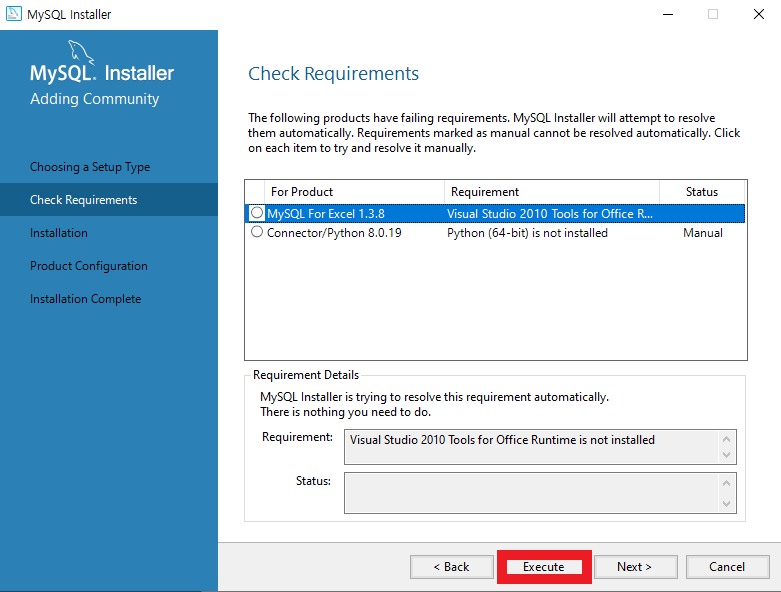
Task: Open the Product Configuration step
Action: pos(89,266)
